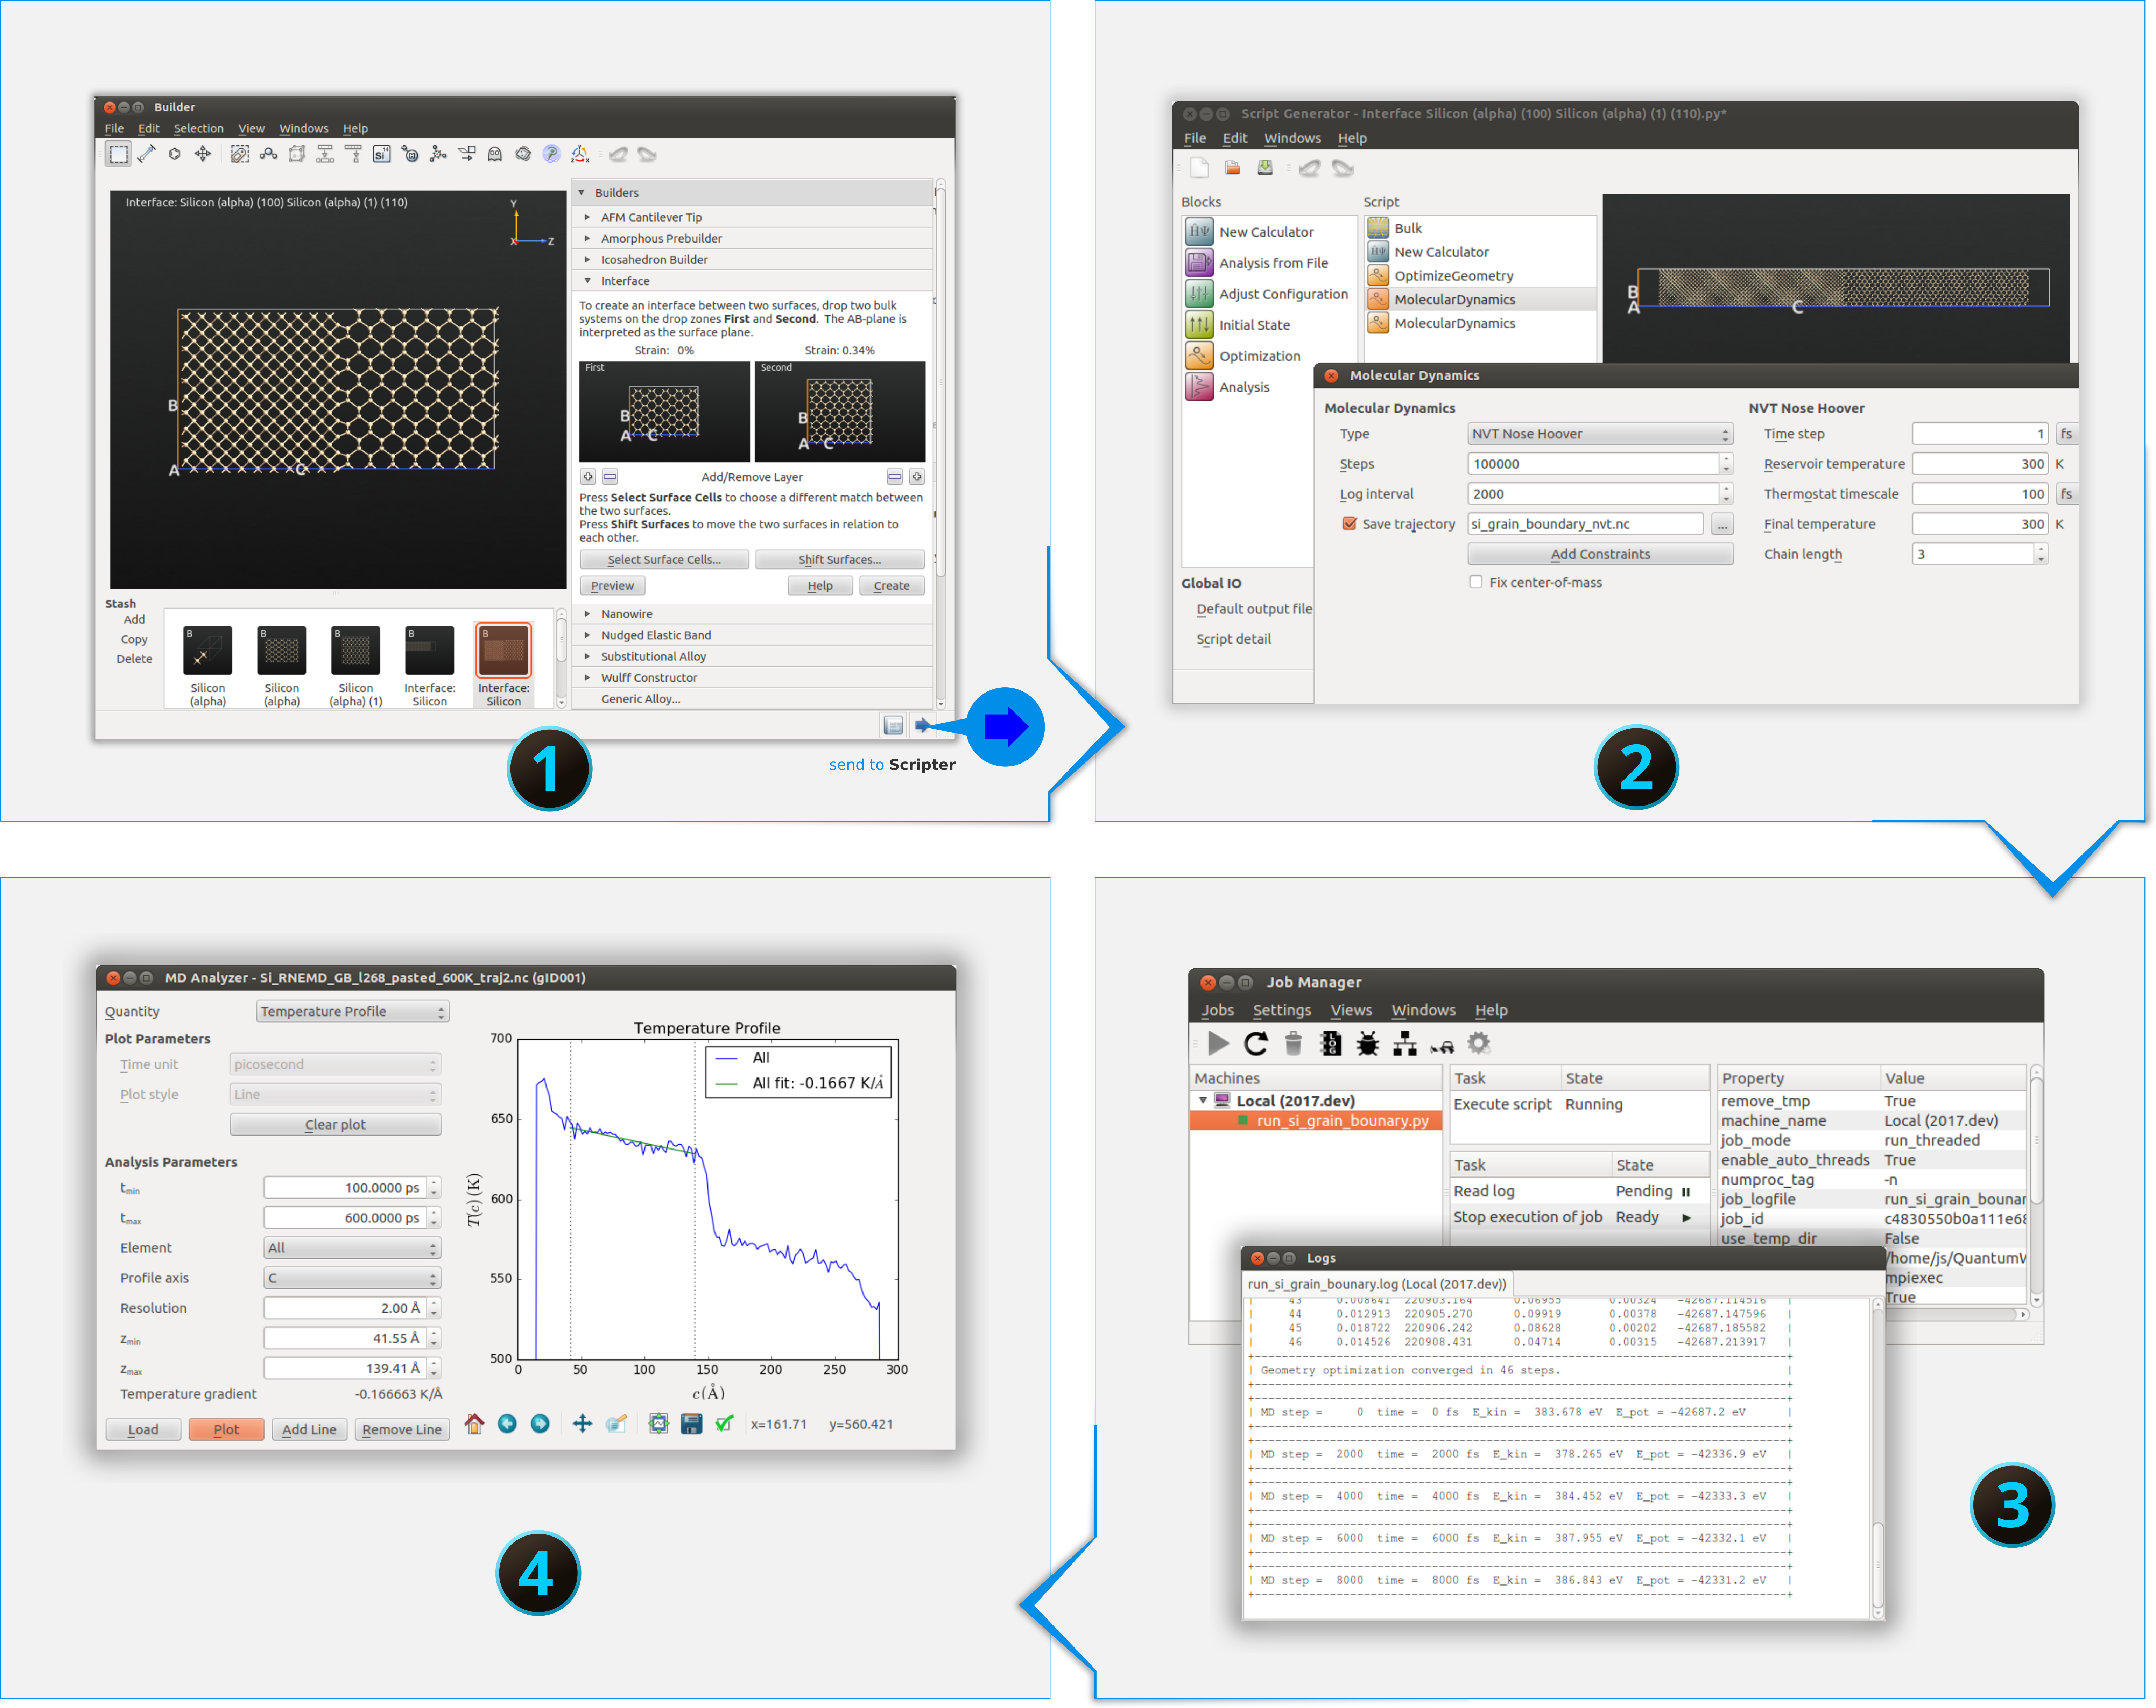Click the Adjust Configuration block icon
The width and height of the screenshot is (2156, 1708).
click(1199, 294)
